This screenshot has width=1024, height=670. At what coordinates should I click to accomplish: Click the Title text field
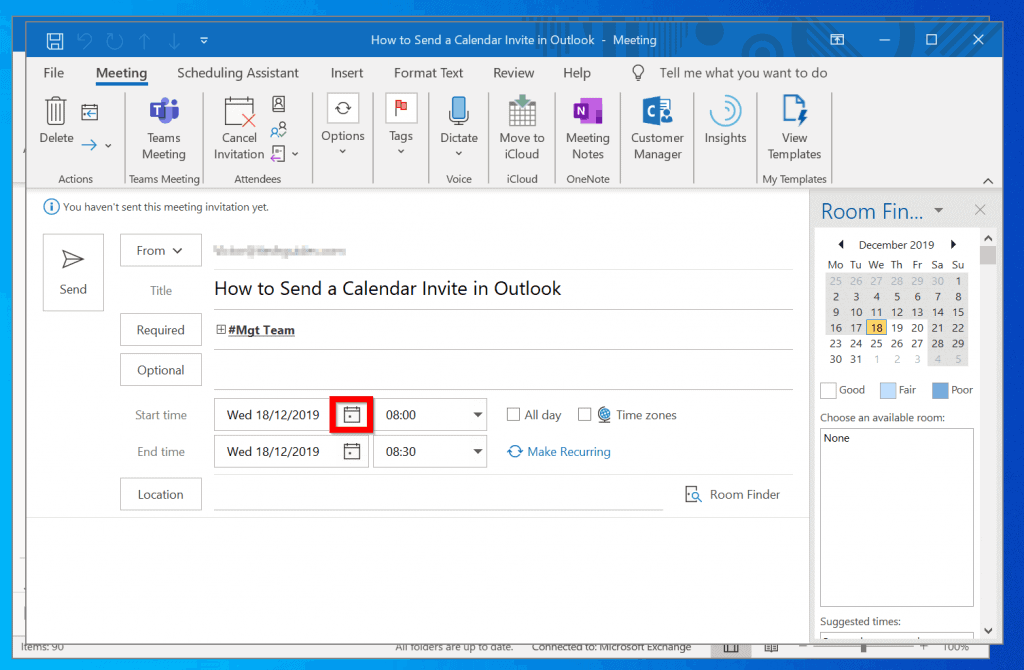tap(503, 289)
